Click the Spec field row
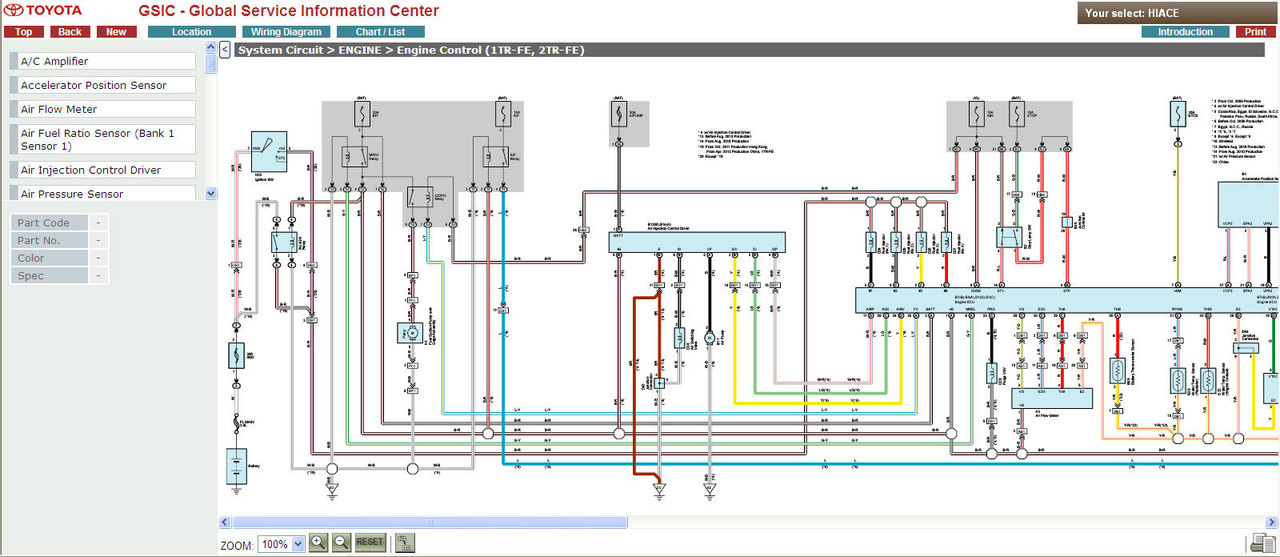The image size is (1280, 557). 59,275
